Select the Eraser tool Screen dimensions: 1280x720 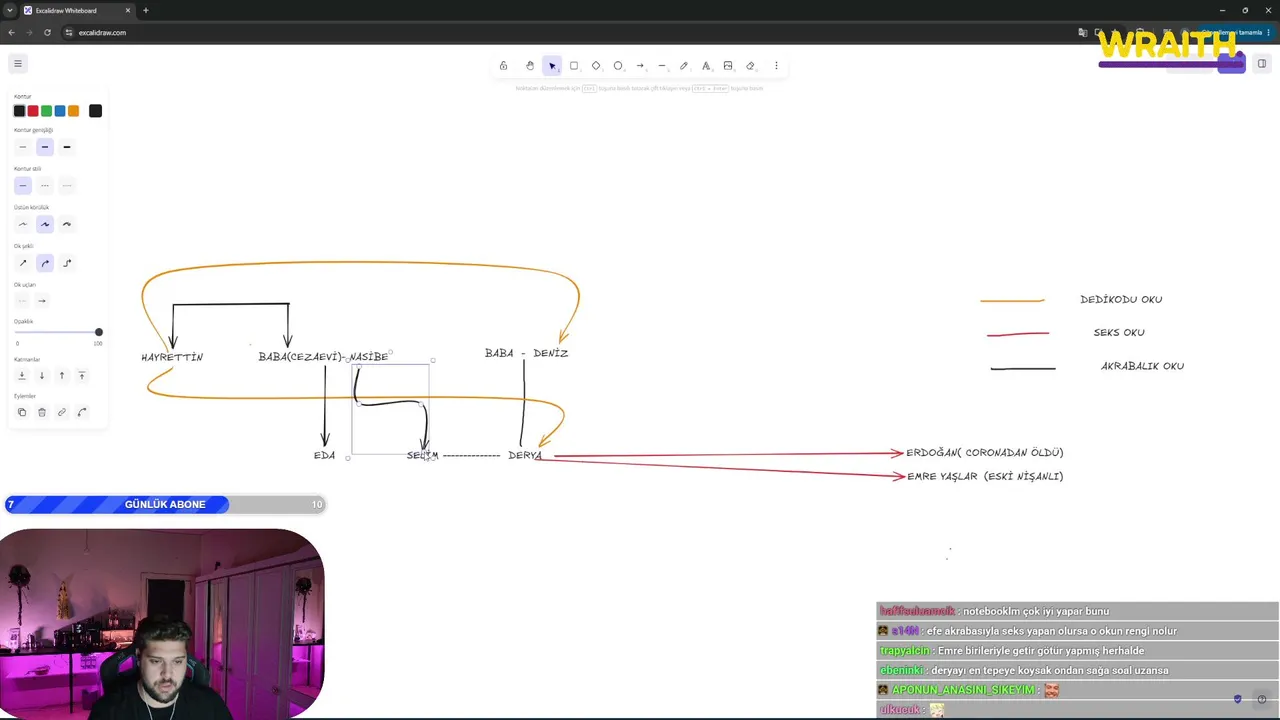point(750,66)
